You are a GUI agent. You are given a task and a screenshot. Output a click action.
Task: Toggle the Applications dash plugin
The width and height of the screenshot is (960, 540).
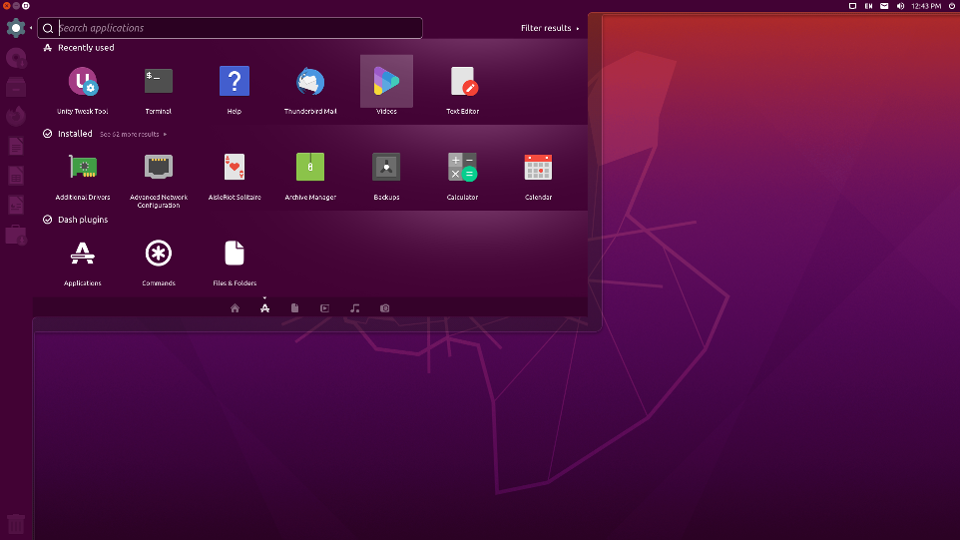pyautogui.click(x=83, y=262)
